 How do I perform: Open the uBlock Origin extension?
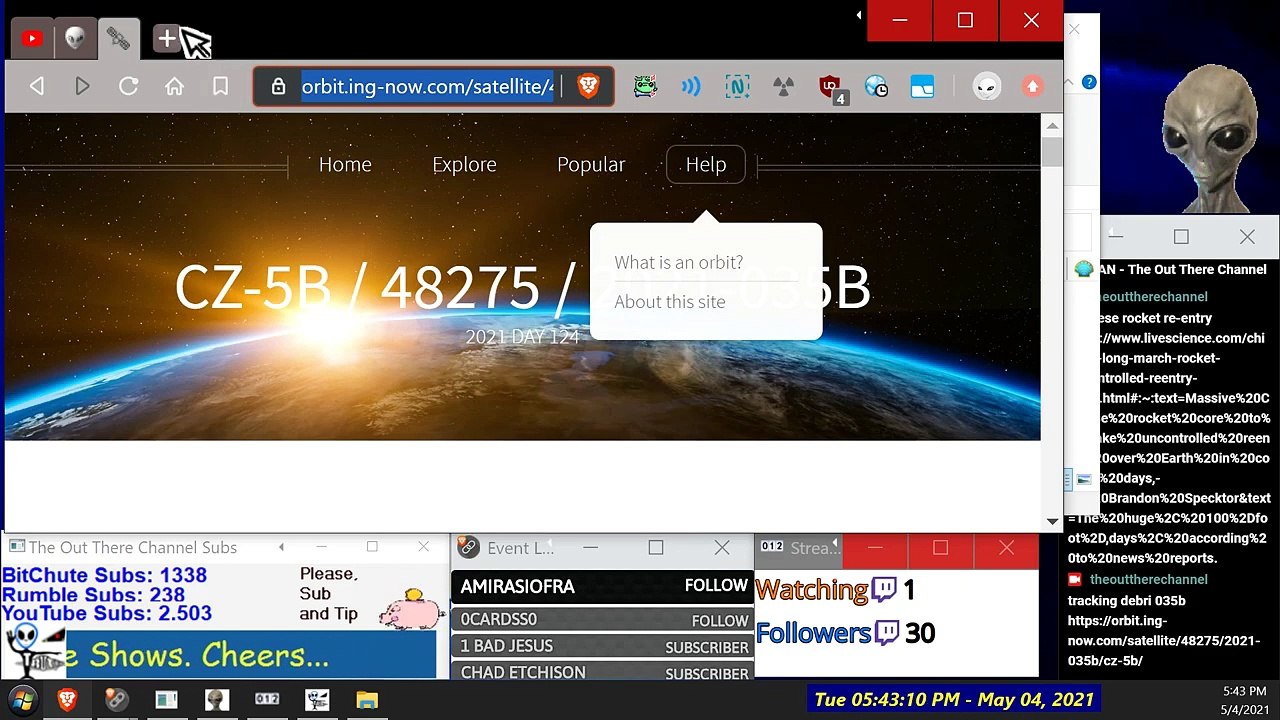[x=830, y=88]
